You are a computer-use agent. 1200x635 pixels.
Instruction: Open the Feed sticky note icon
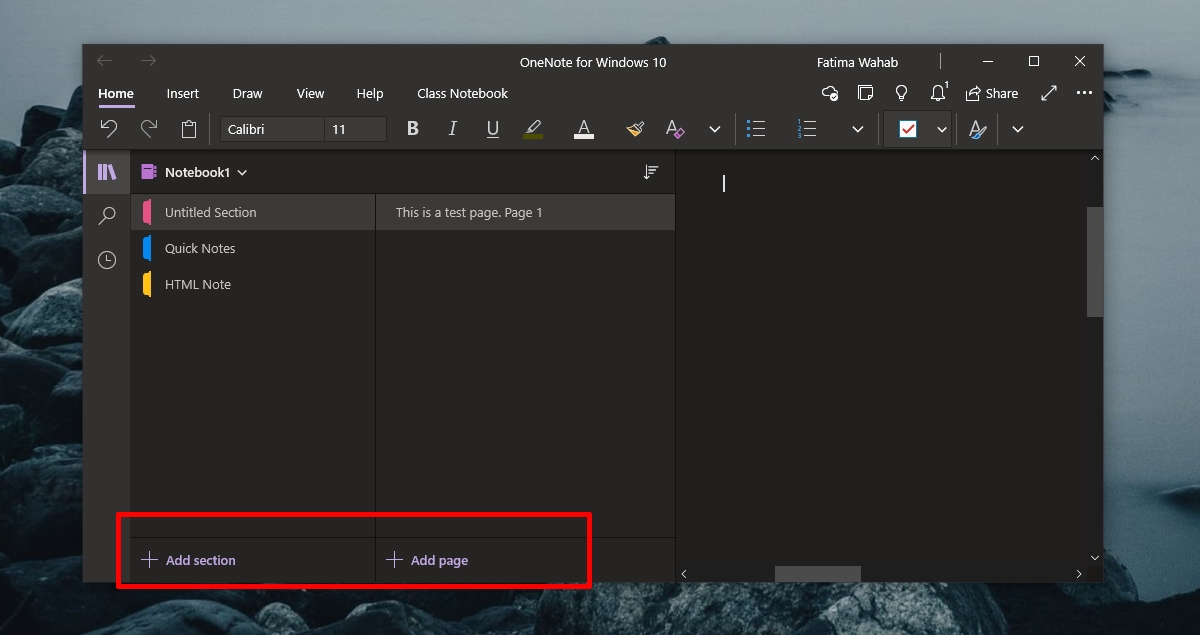[865, 93]
